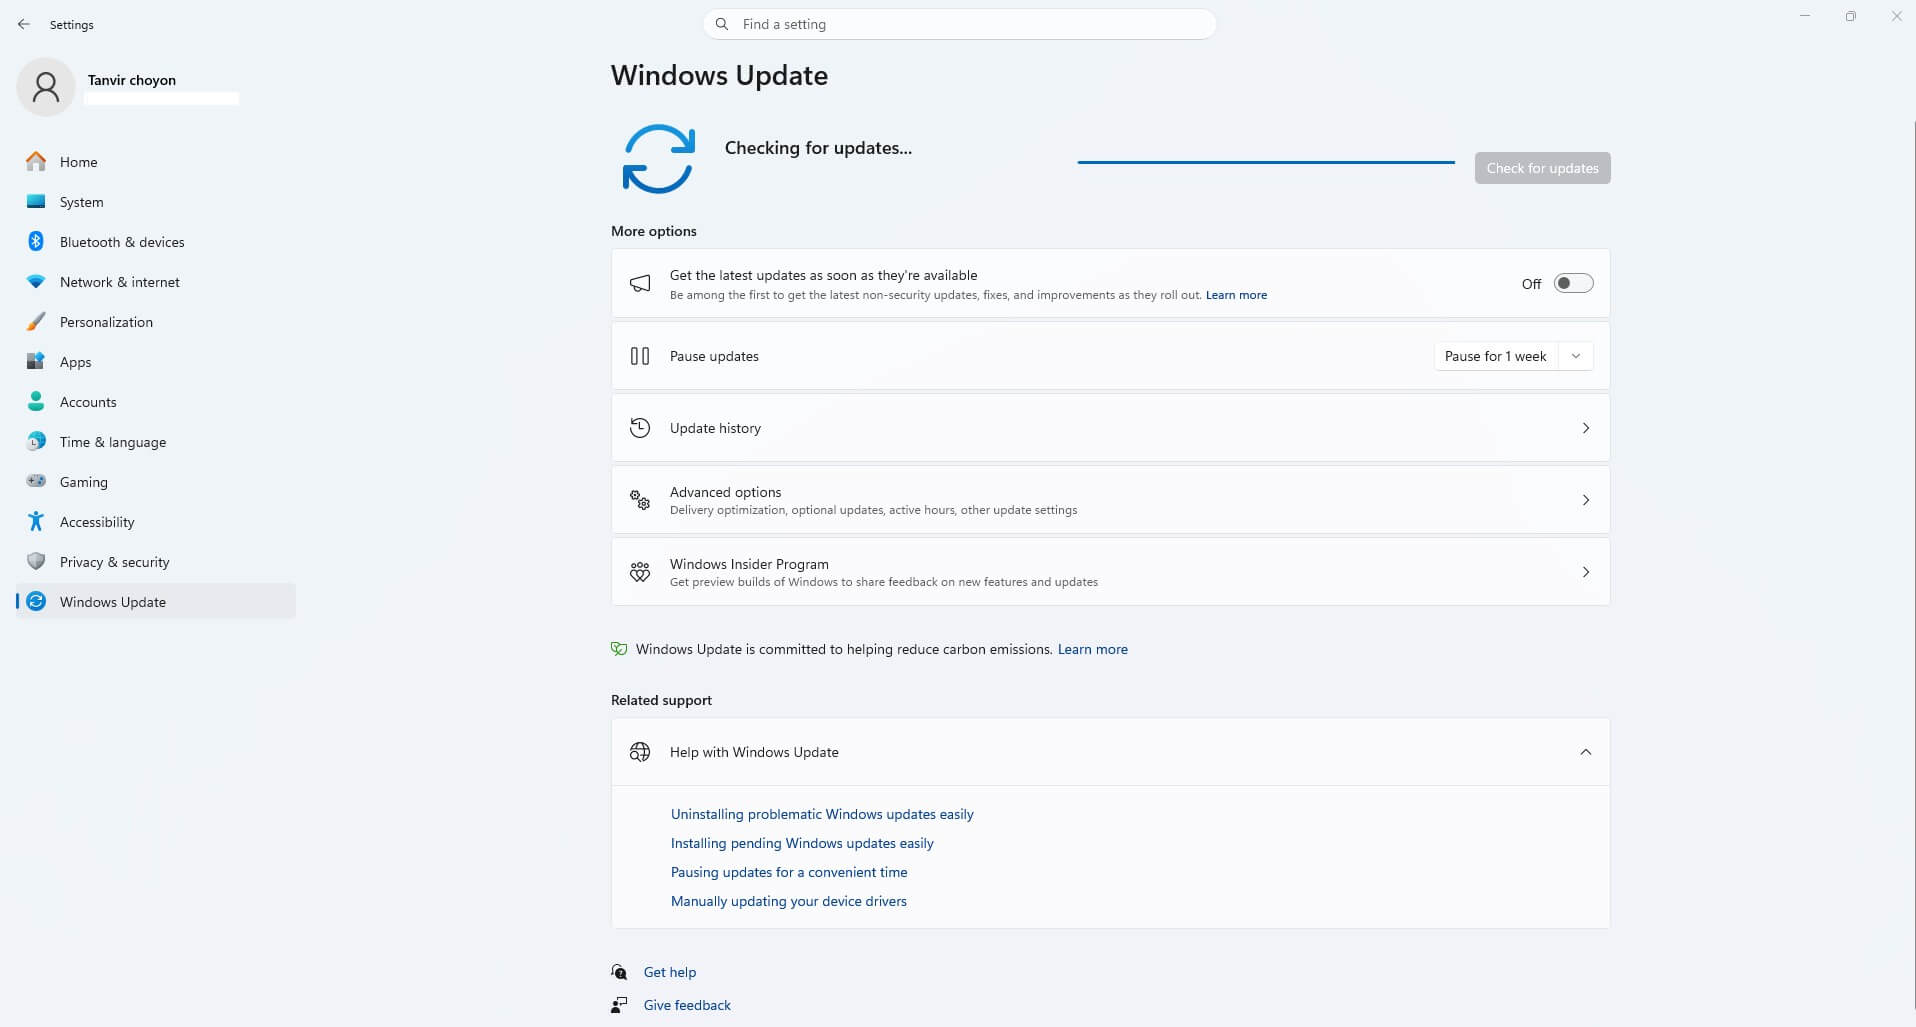Click the Get help link
The height and width of the screenshot is (1027, 1916).
pyautogui.click(x=670, y=972)
